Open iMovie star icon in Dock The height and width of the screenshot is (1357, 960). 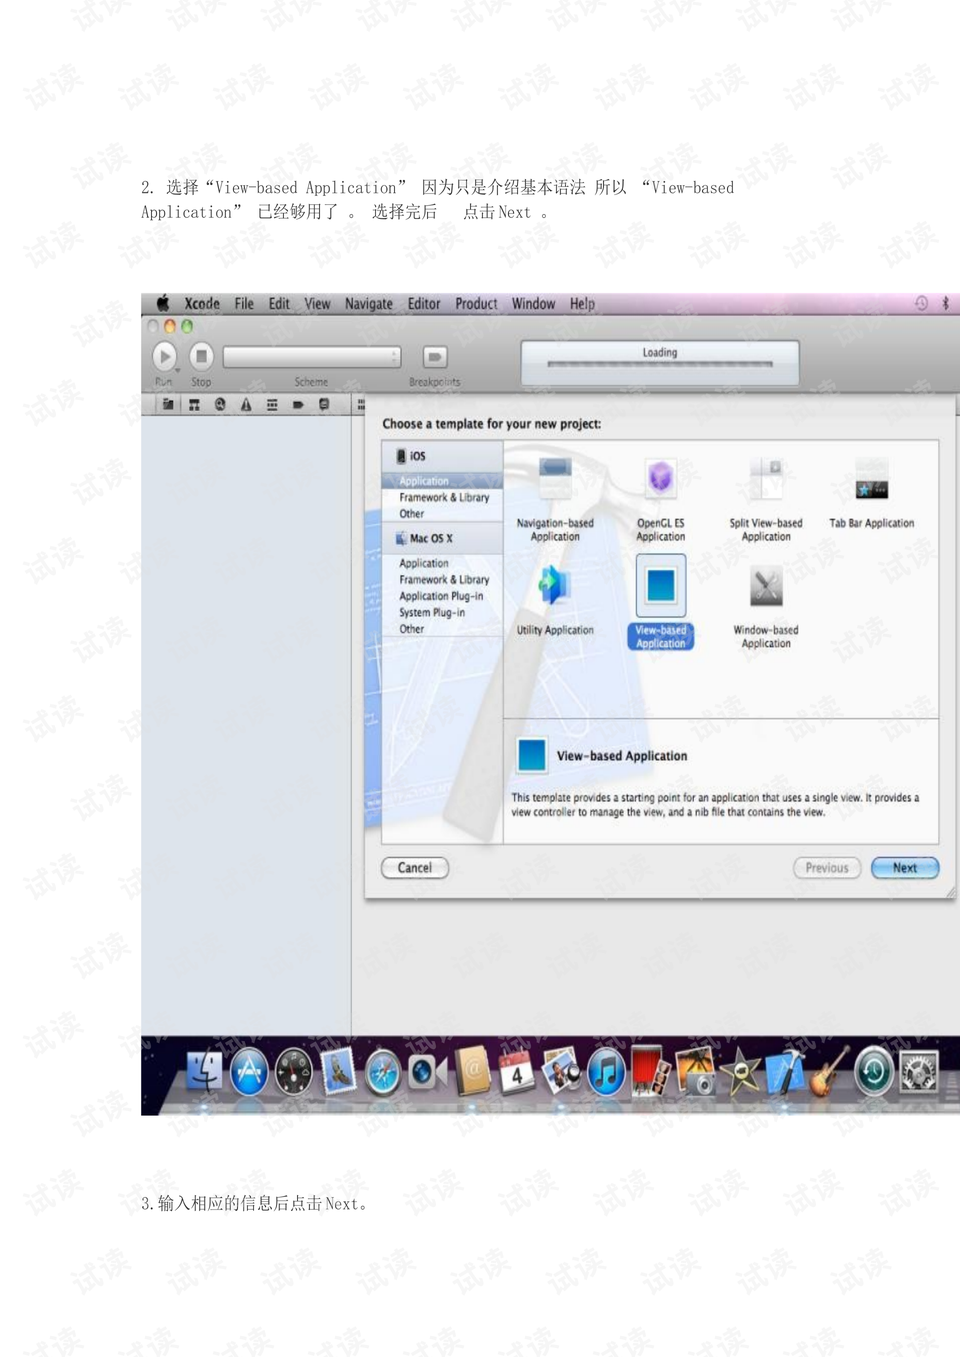(740, 1073)
